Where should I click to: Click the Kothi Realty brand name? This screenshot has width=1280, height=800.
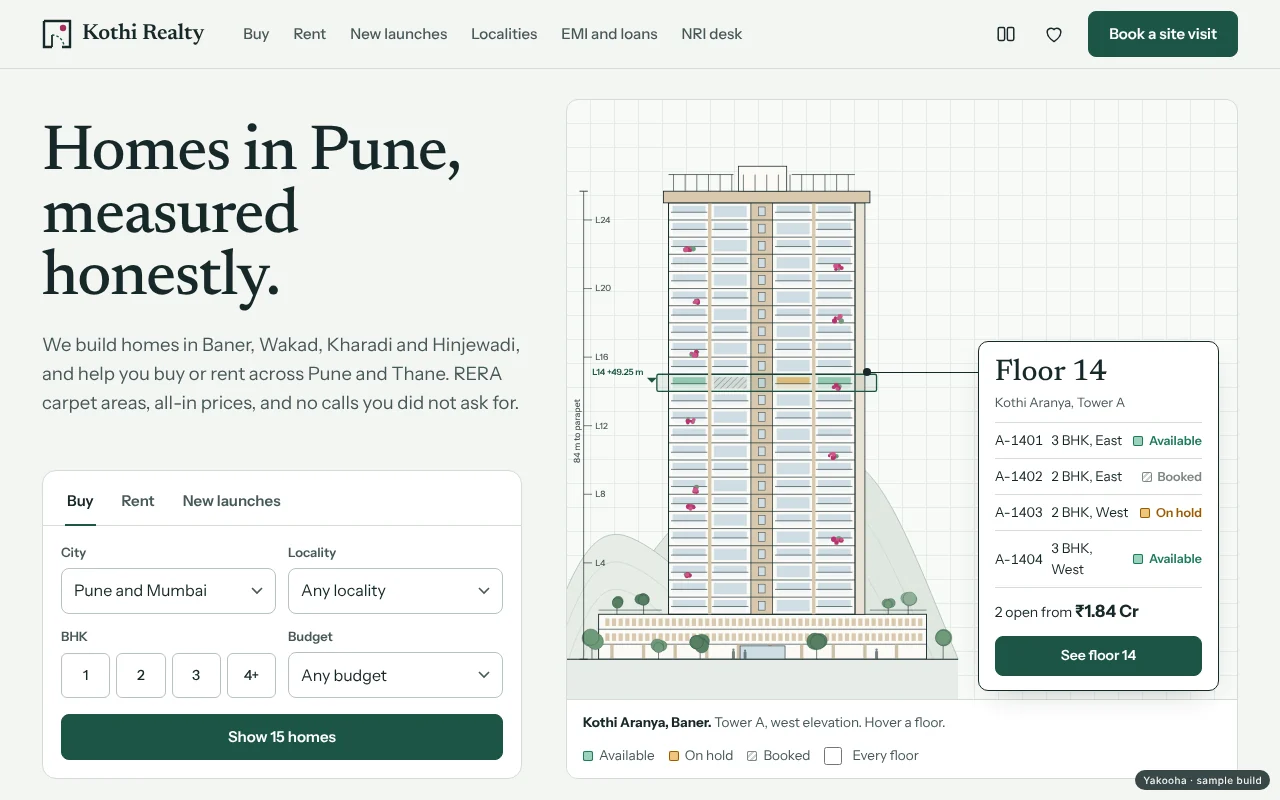point(143,33)
